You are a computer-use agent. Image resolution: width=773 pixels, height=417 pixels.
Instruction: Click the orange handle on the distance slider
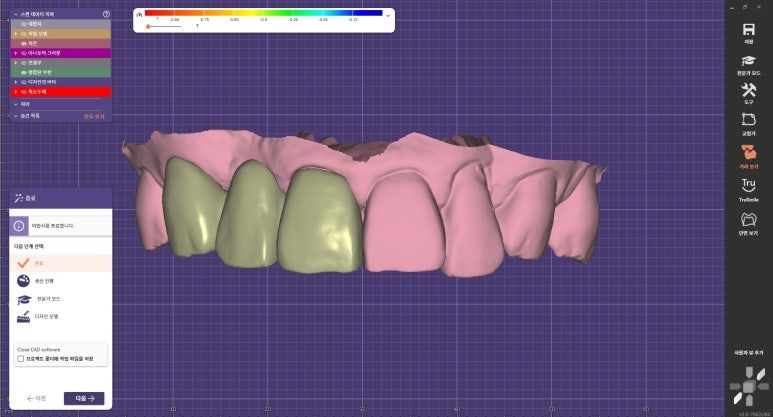(148, 26)
